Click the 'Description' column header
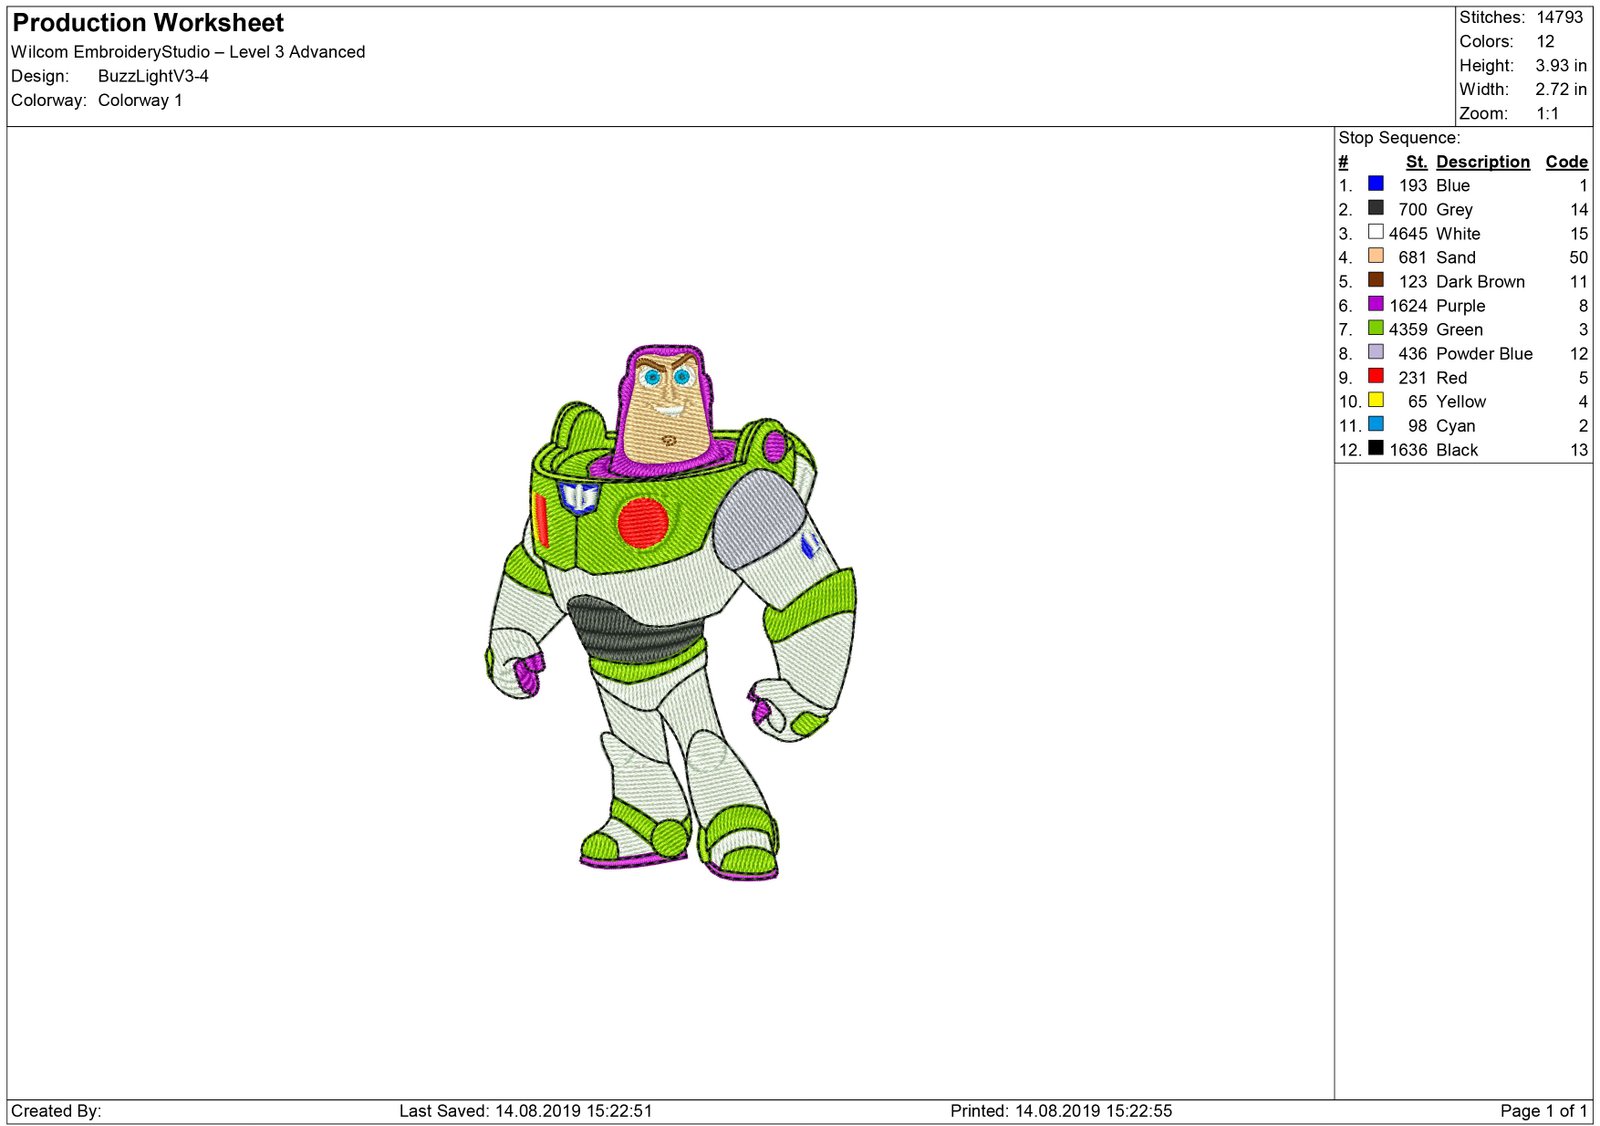 pyautogui.click(x=1483, y=162)
